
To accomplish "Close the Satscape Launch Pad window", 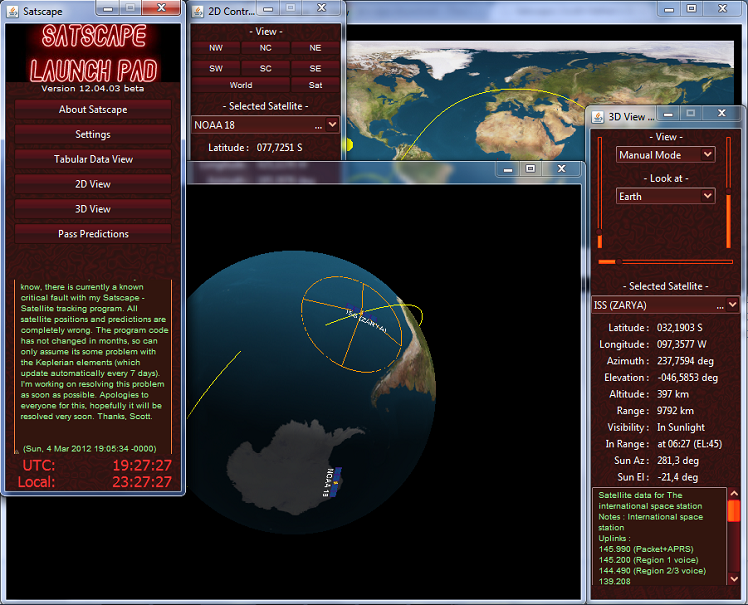I will (x=161, y=8).
